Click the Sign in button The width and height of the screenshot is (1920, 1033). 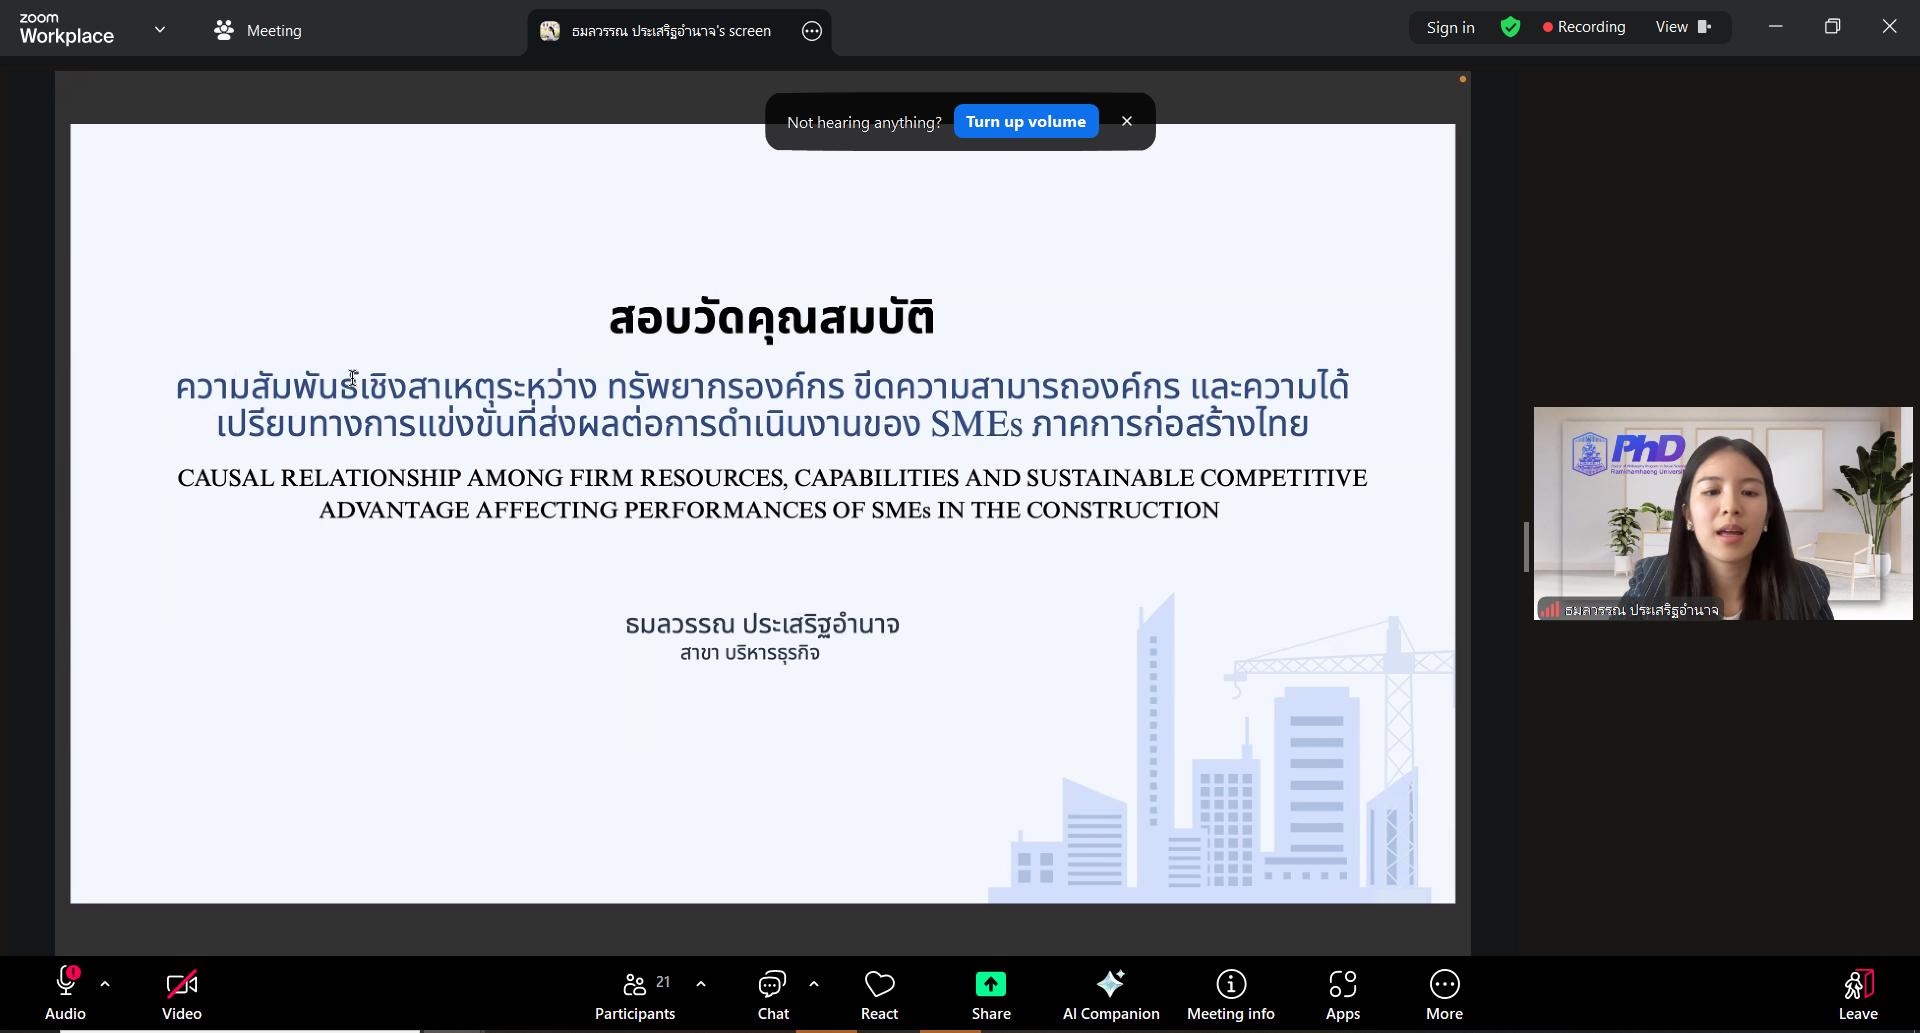coord(1450,28)
